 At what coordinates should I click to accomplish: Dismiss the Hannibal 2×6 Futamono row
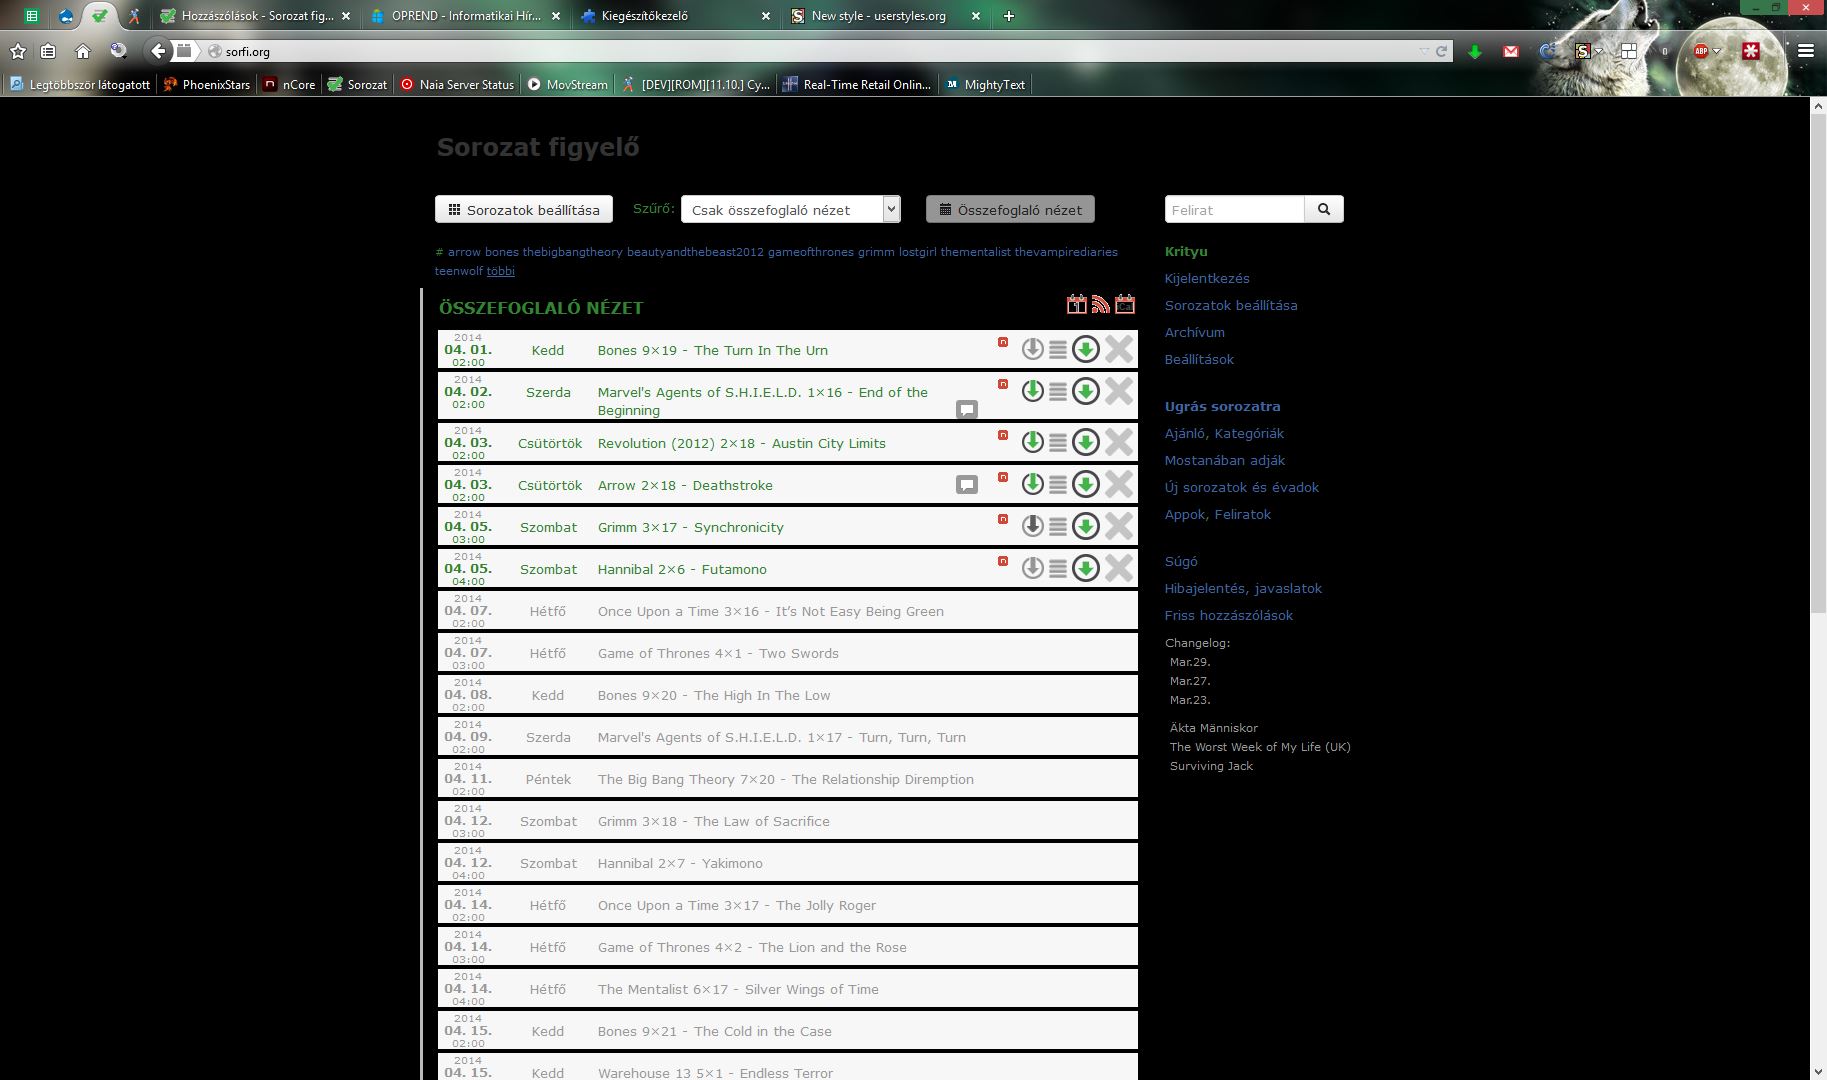pos(1119,568)
